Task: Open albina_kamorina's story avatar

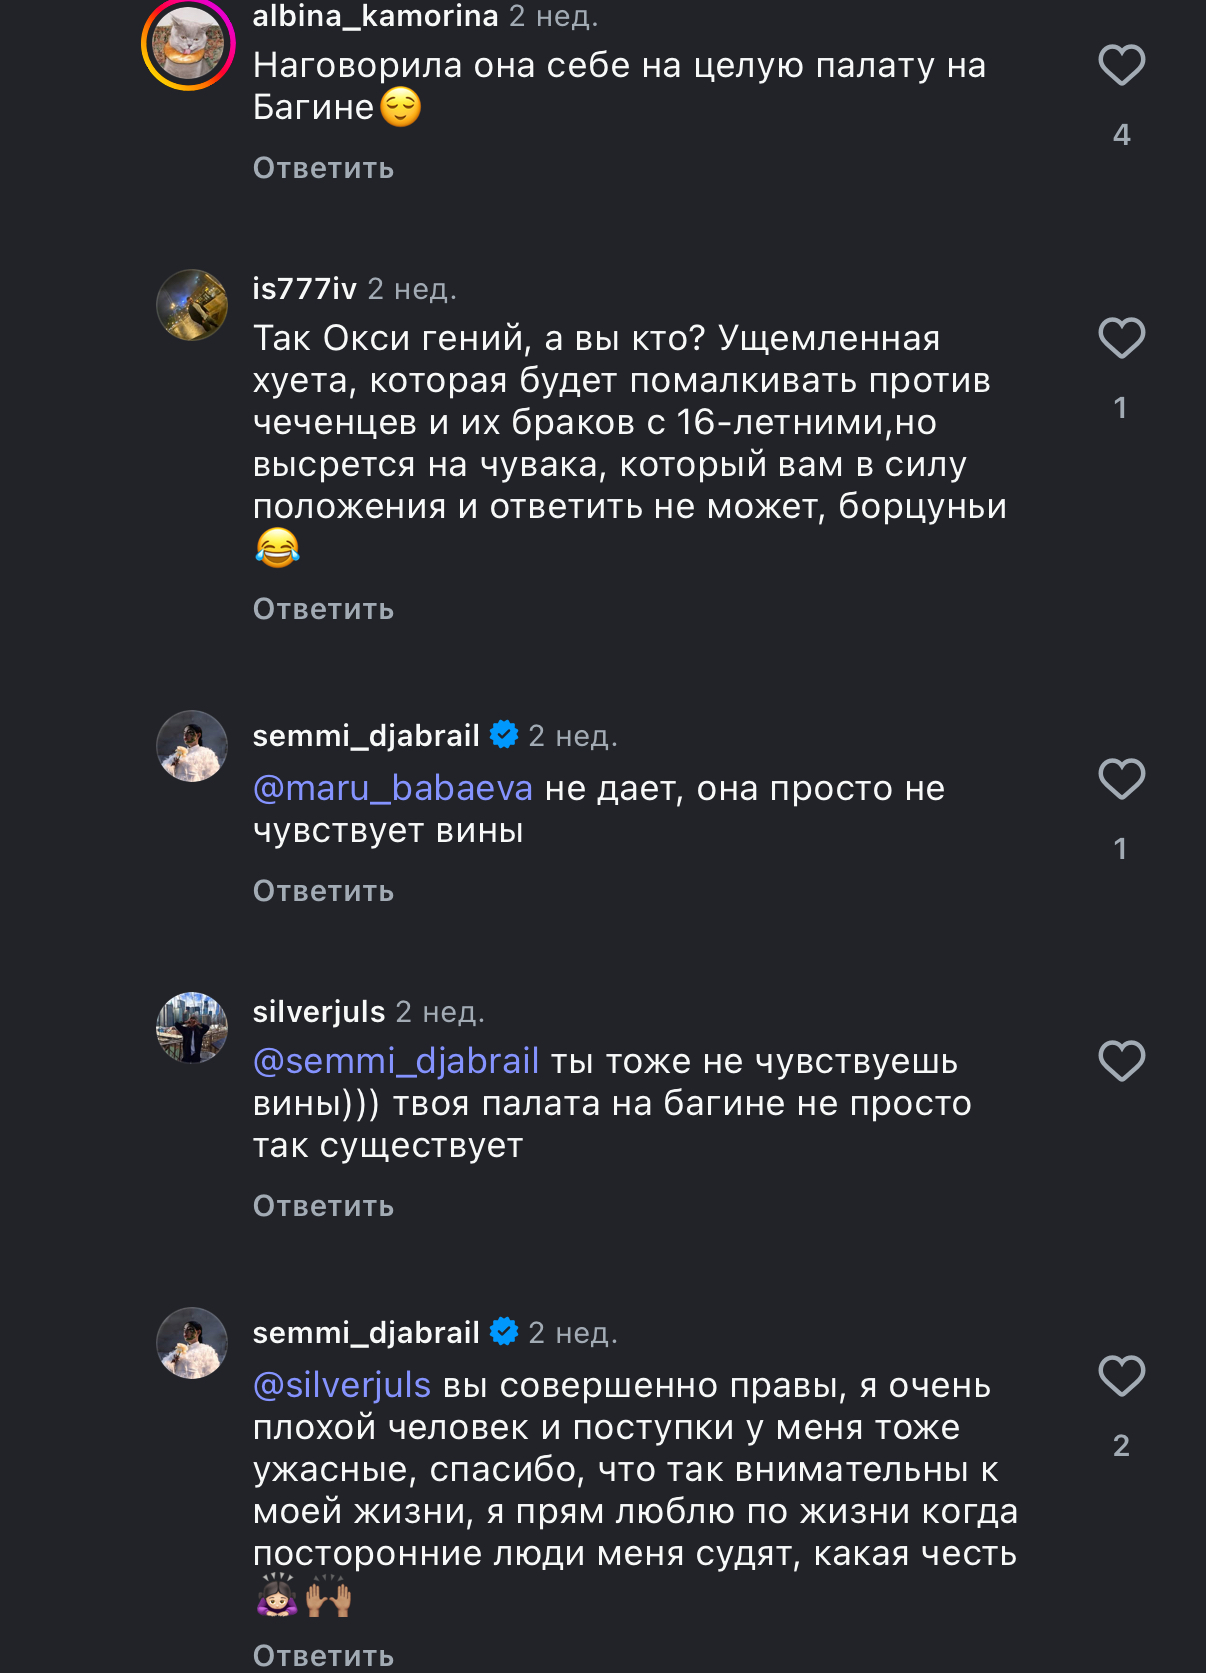Action: click(188, 44)
